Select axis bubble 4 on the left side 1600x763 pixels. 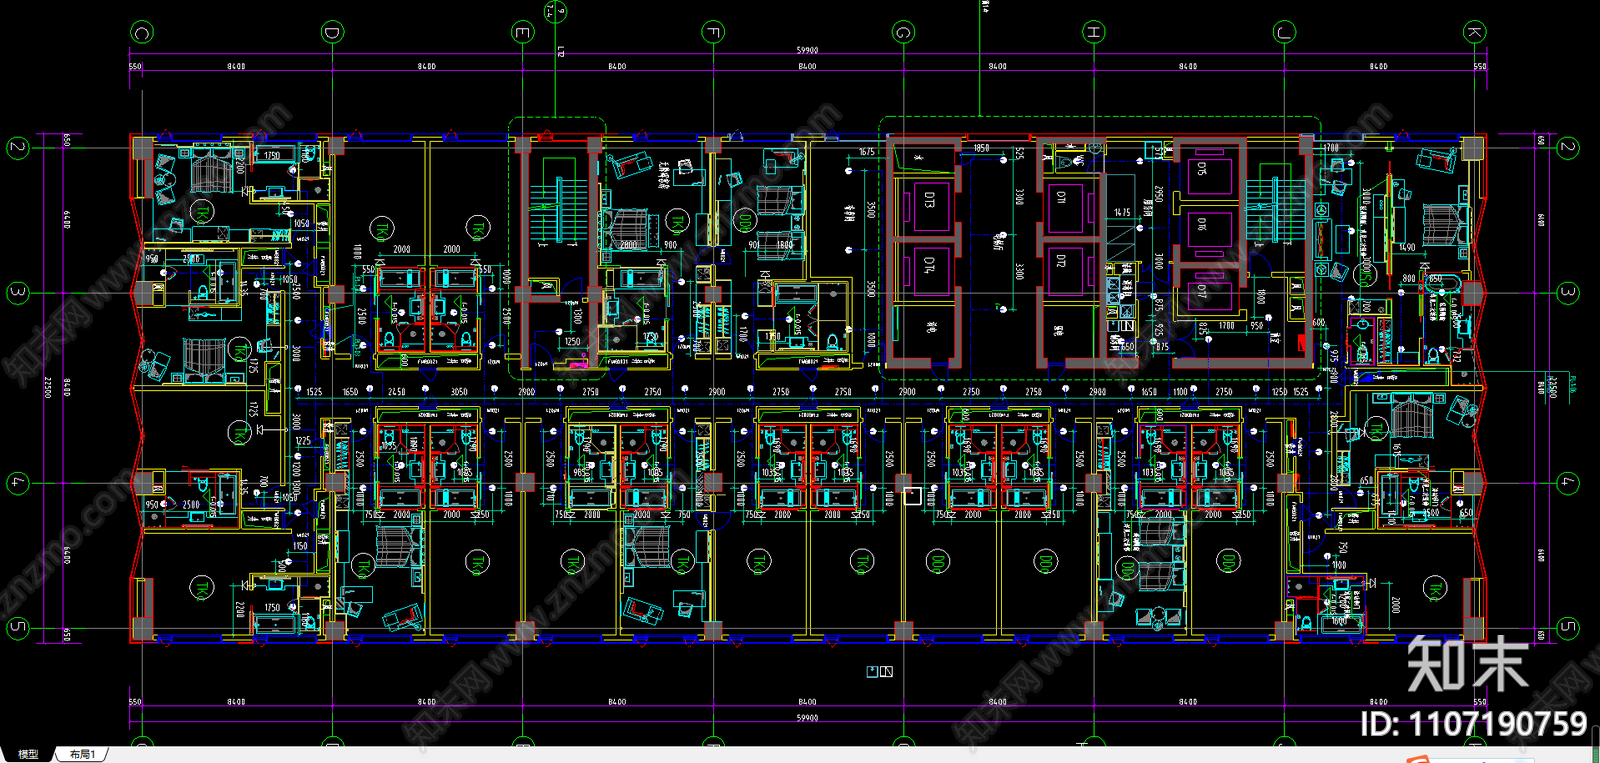click(17, 483)
